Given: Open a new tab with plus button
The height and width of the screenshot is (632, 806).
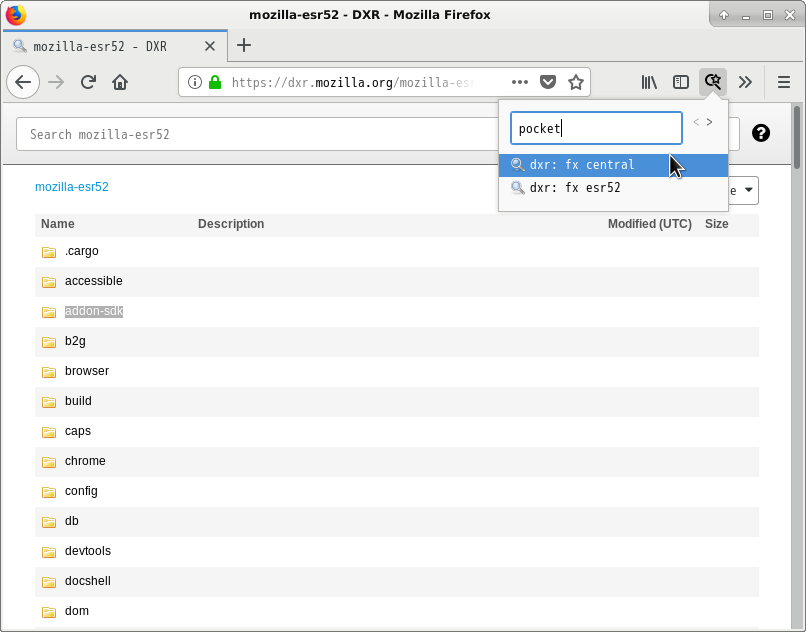Looking at the screenshot, I should click(244, 46).
